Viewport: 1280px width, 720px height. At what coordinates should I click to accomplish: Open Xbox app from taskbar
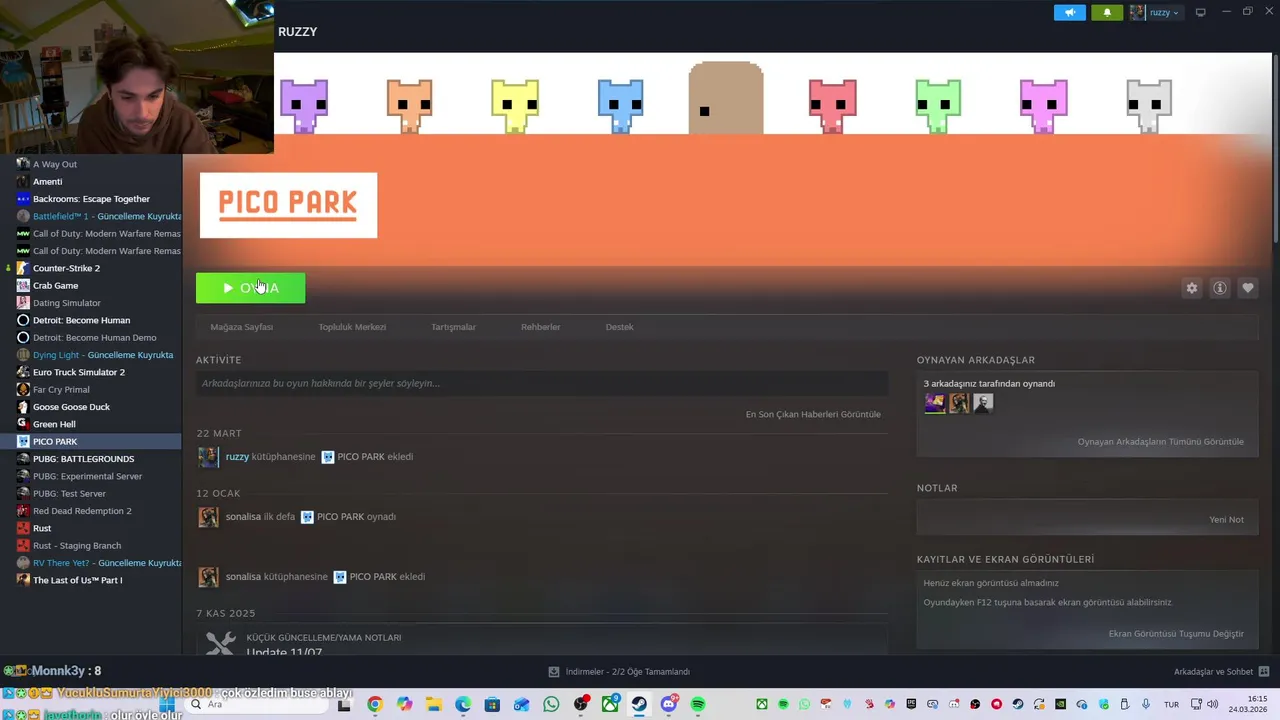click(610, 704)
